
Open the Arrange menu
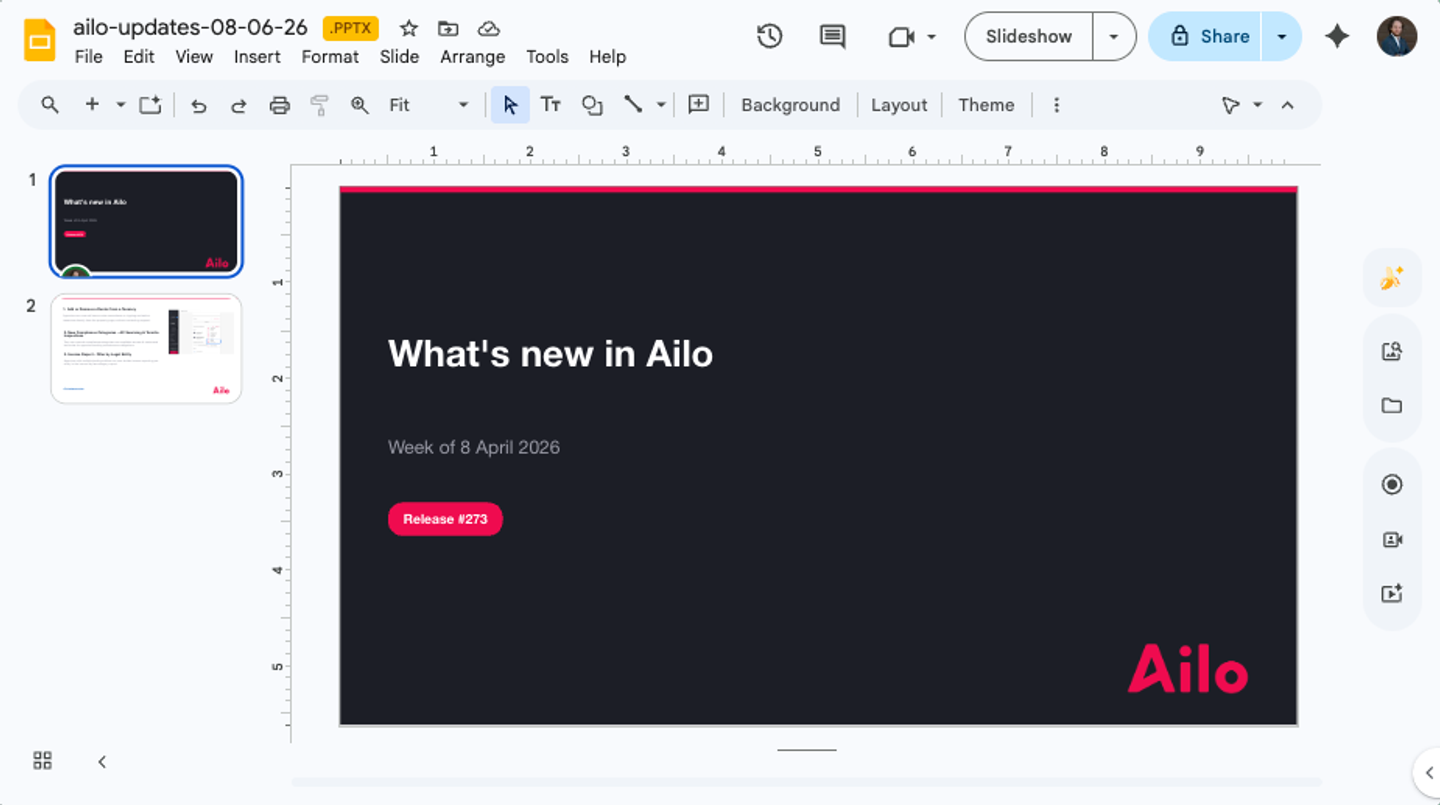(x=472, y=57)
